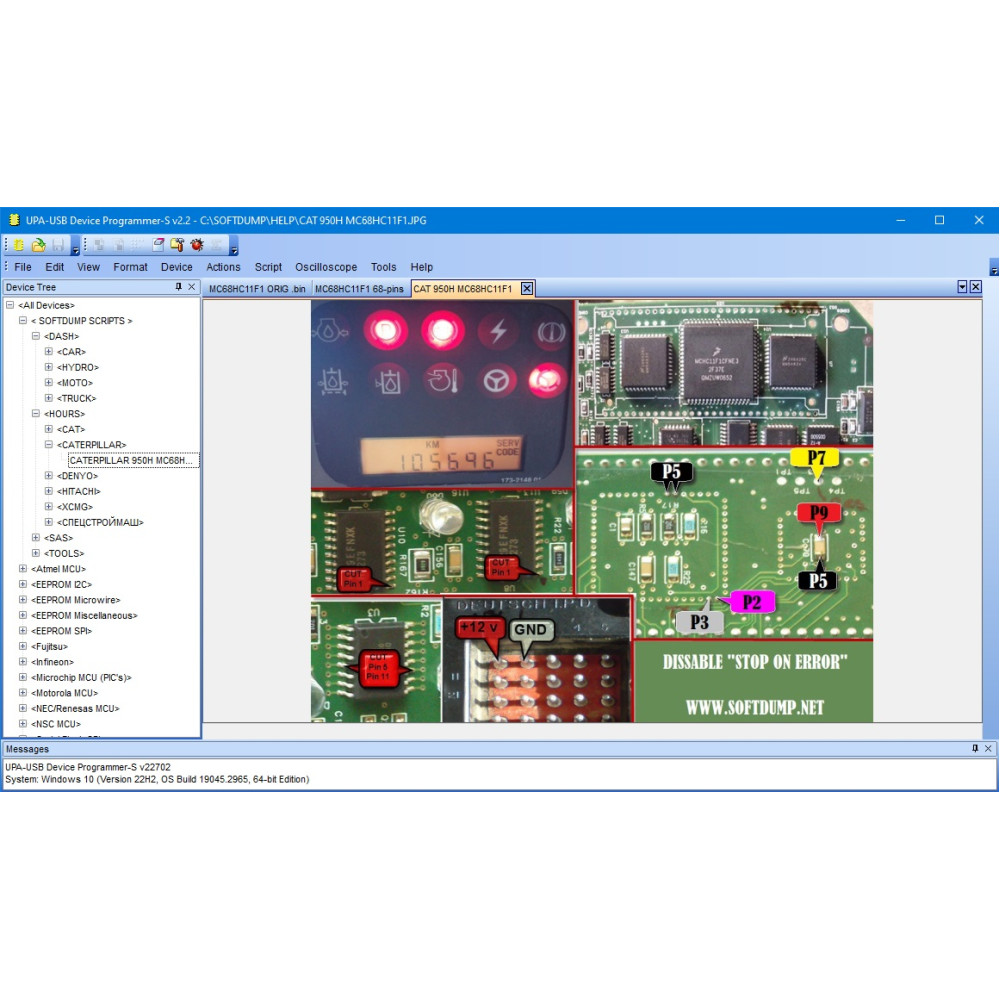The width and height of the screenshot is (1000, 1000).
Task: Pin the Device Tree panel
Action: click(179, 288)
